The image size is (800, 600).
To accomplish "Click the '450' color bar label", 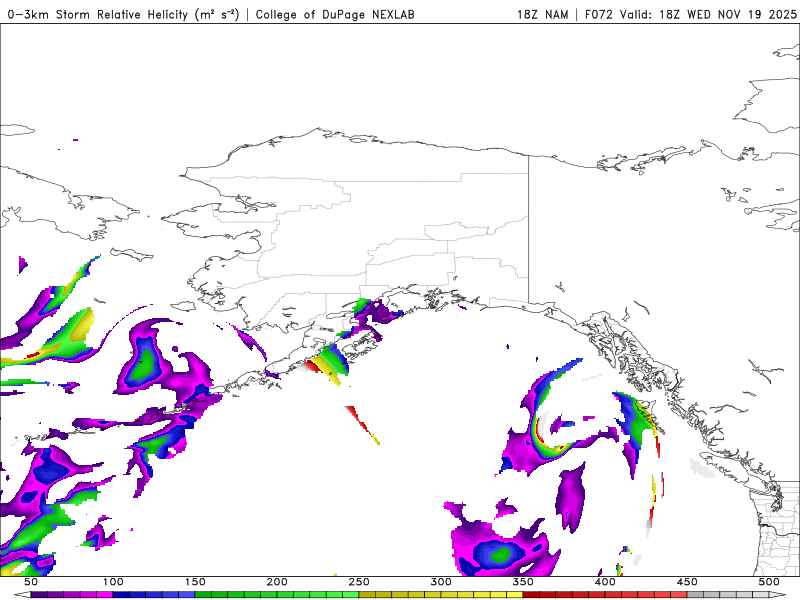I will click(687, 582).
